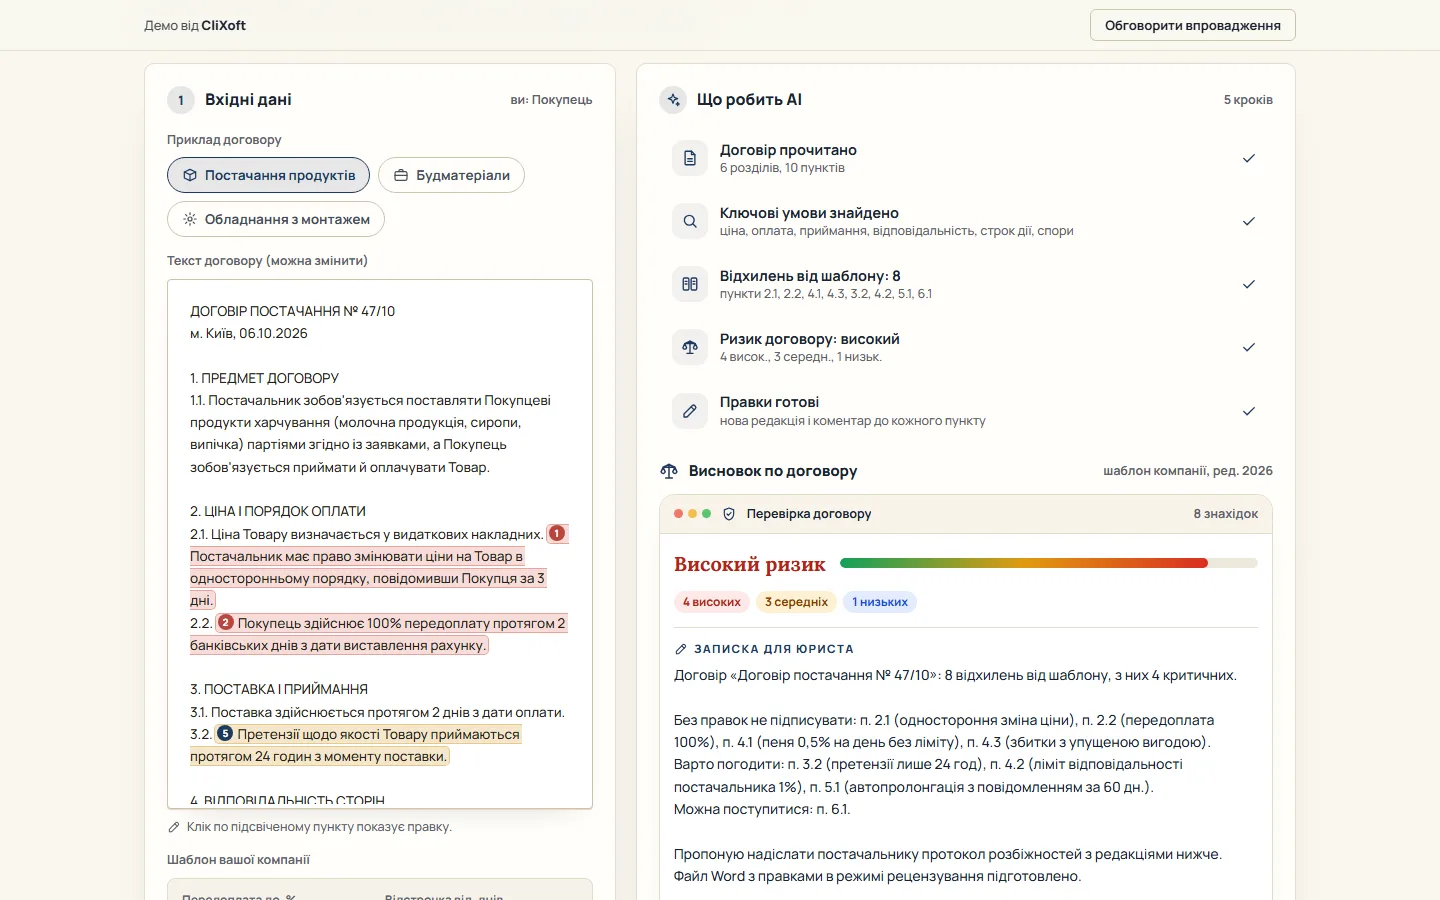Screen dimensions: 1440x900
Task: Click the checkmark on the "Договір прочитано" row
Action: 1249,158
